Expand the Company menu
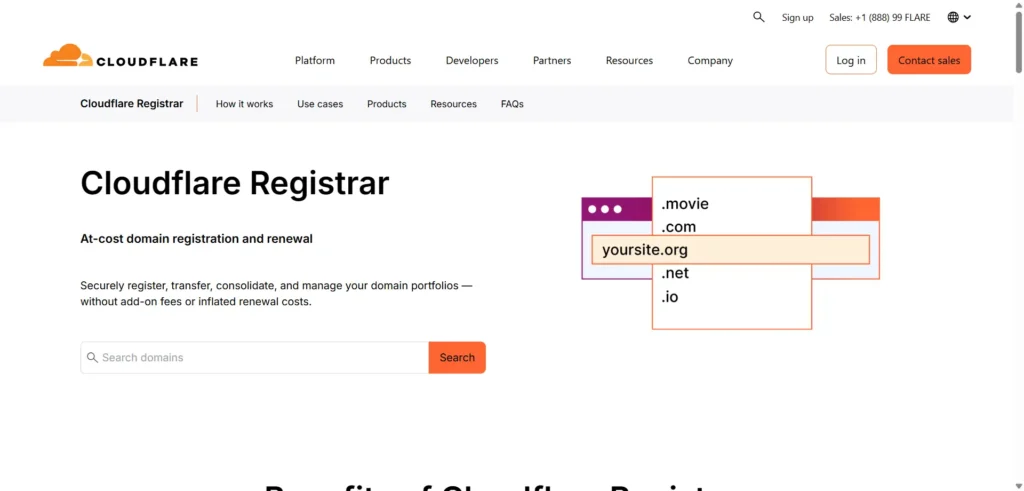The image size is (1024, 491). [x=710, y=60]
